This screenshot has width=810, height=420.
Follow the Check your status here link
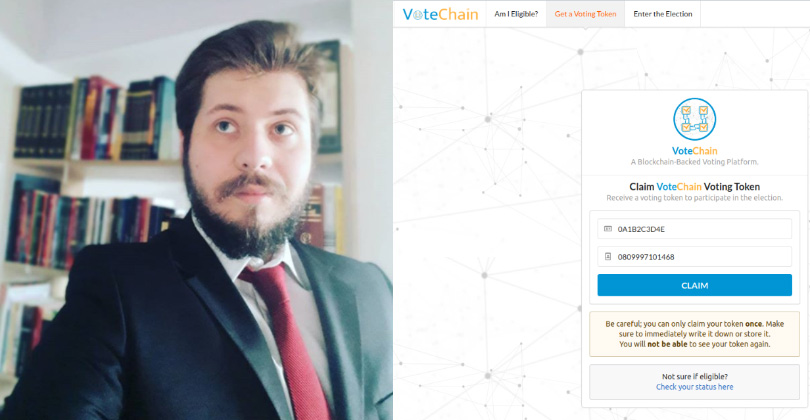694,387
